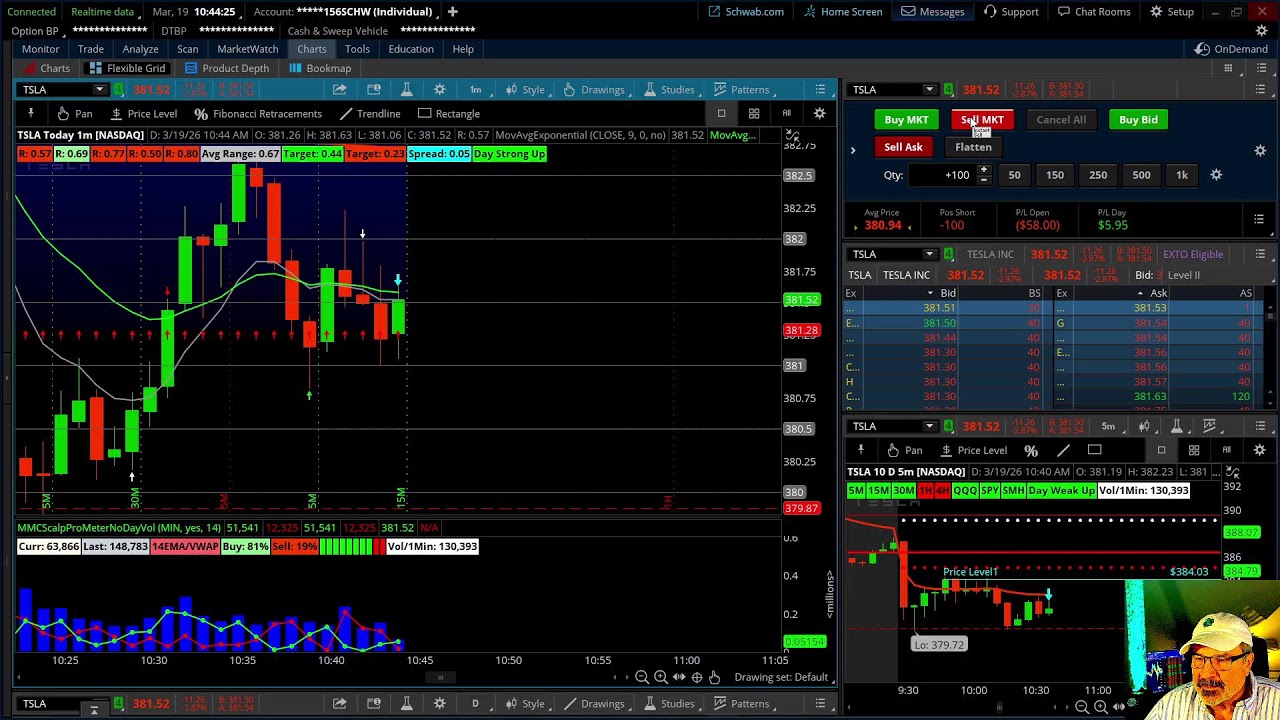Image resolution: width=1280 pixels, height=720 pixels.
Task: Open the Support link
Action: point(1011,12)
